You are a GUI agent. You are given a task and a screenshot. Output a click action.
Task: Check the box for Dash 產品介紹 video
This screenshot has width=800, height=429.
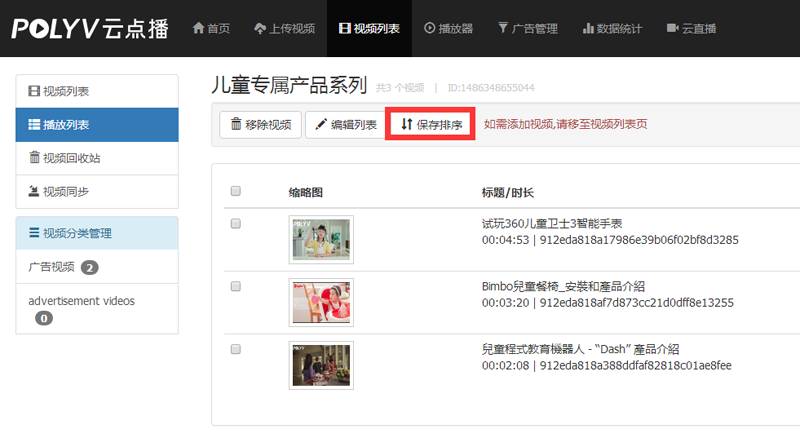[x=236, y=349]
